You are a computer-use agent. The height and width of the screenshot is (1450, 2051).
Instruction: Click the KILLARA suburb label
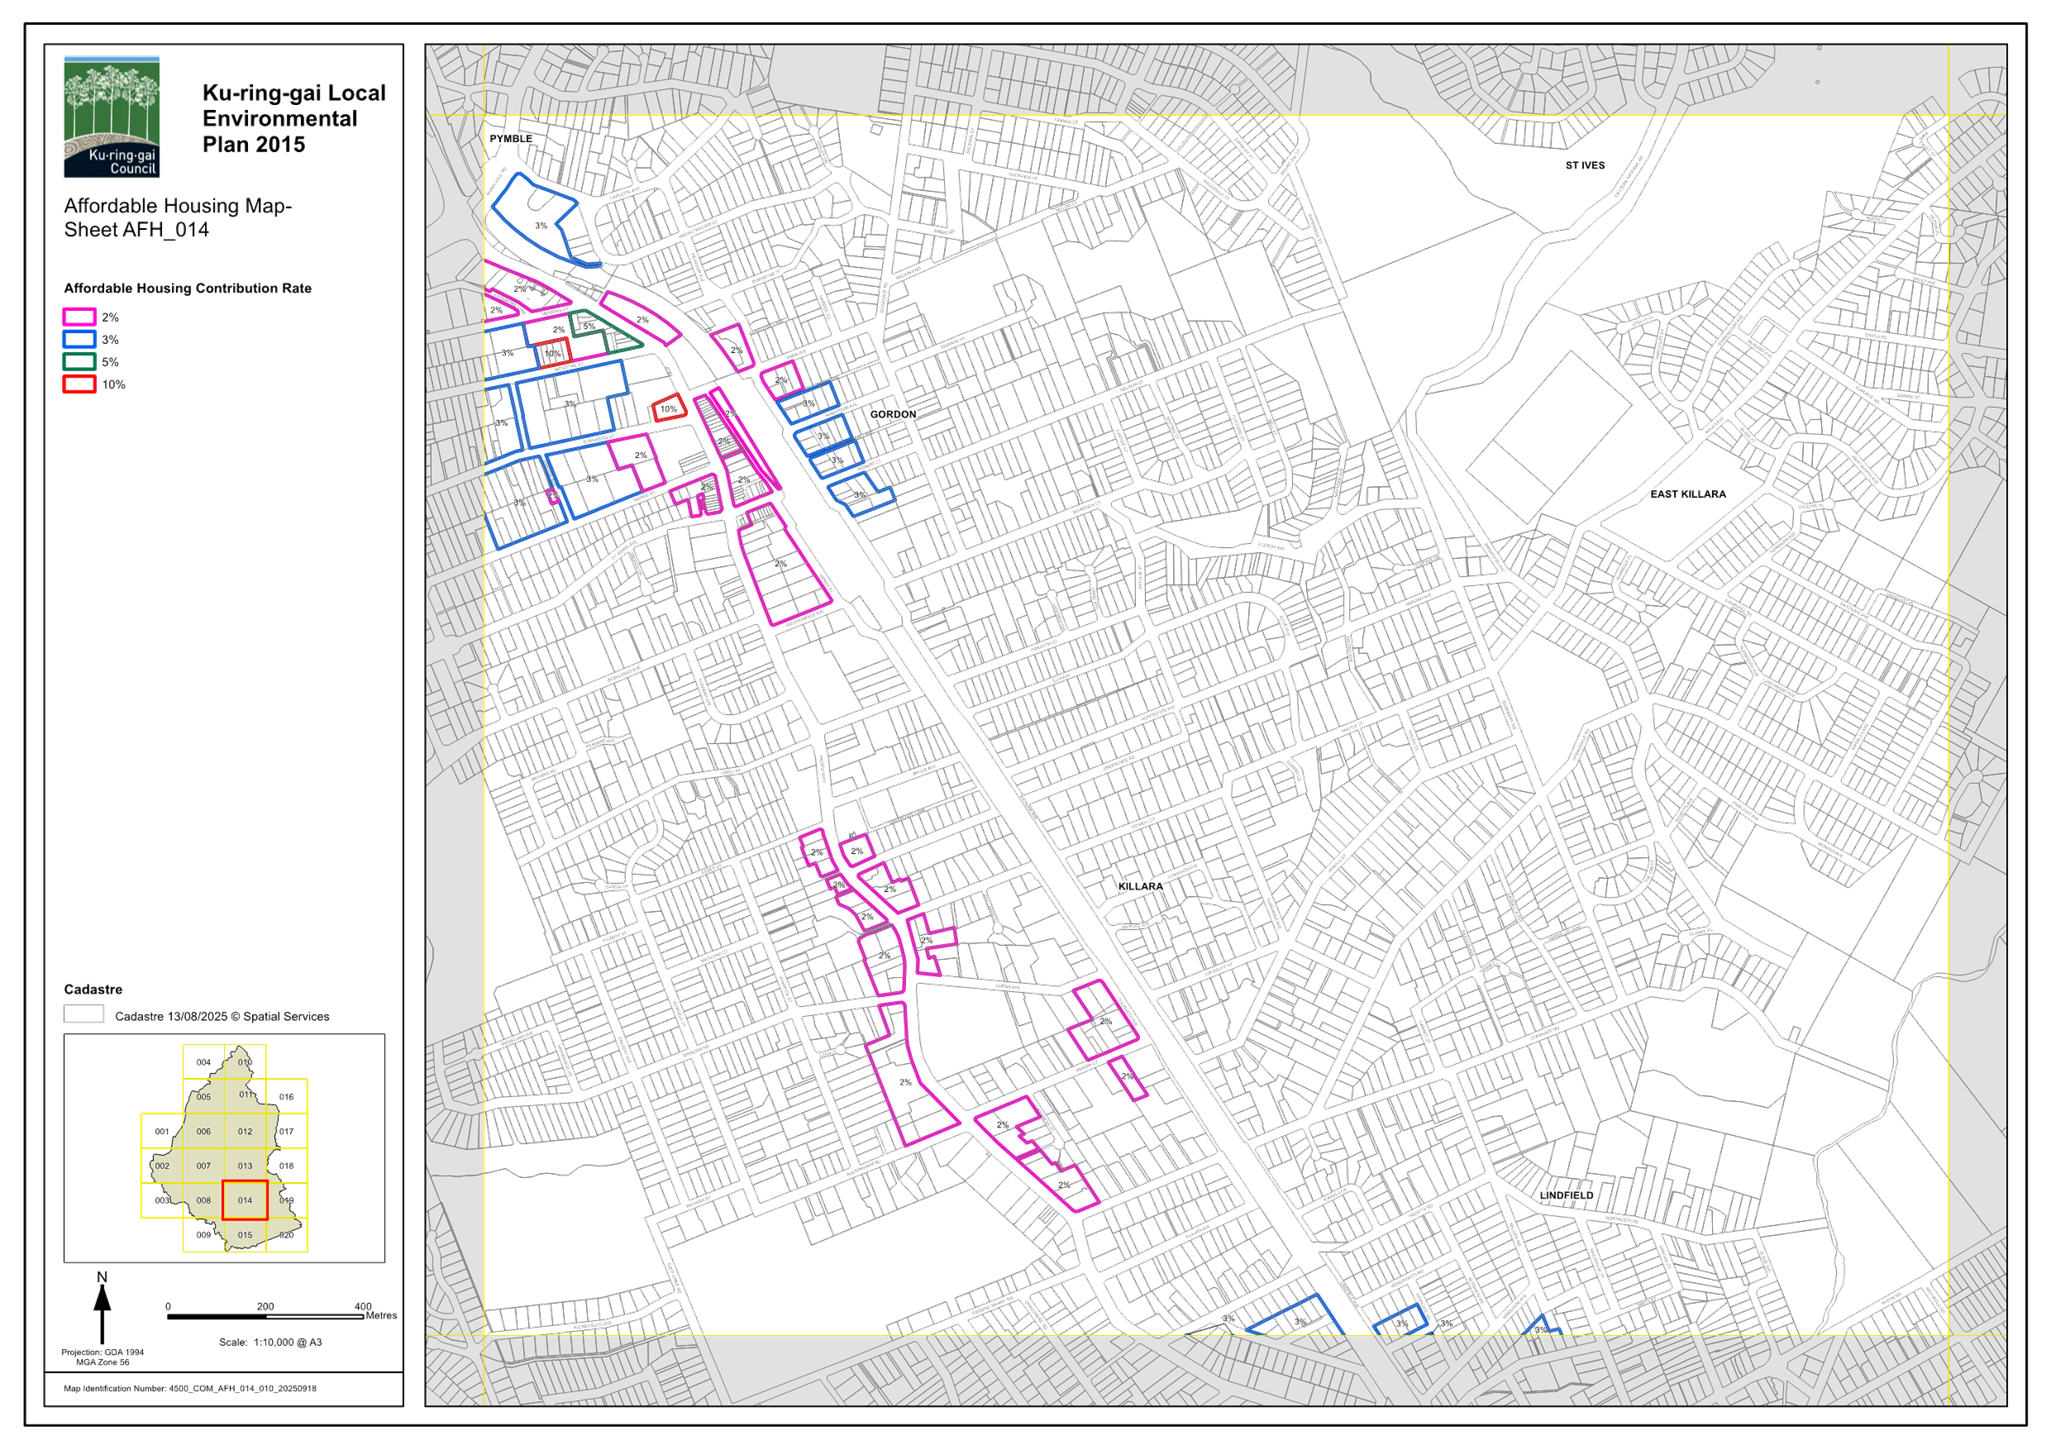[x=1140, y=886]
